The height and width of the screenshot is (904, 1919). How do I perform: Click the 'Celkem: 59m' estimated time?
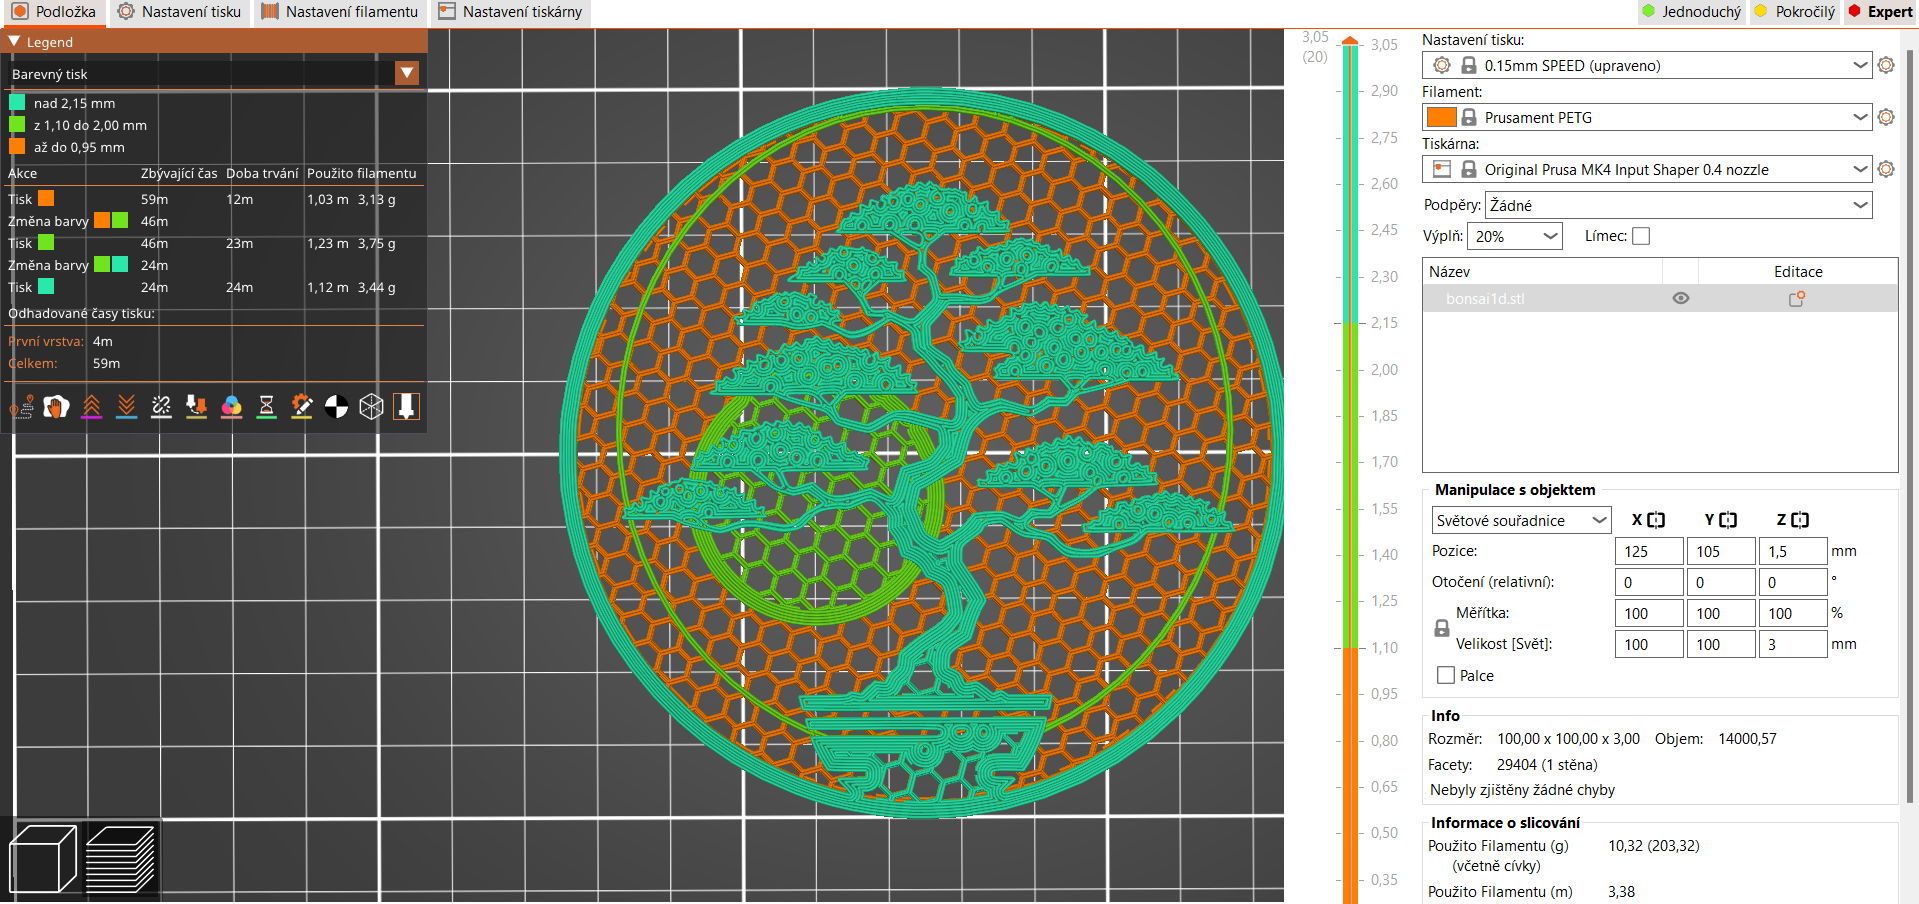click(64, 363)
